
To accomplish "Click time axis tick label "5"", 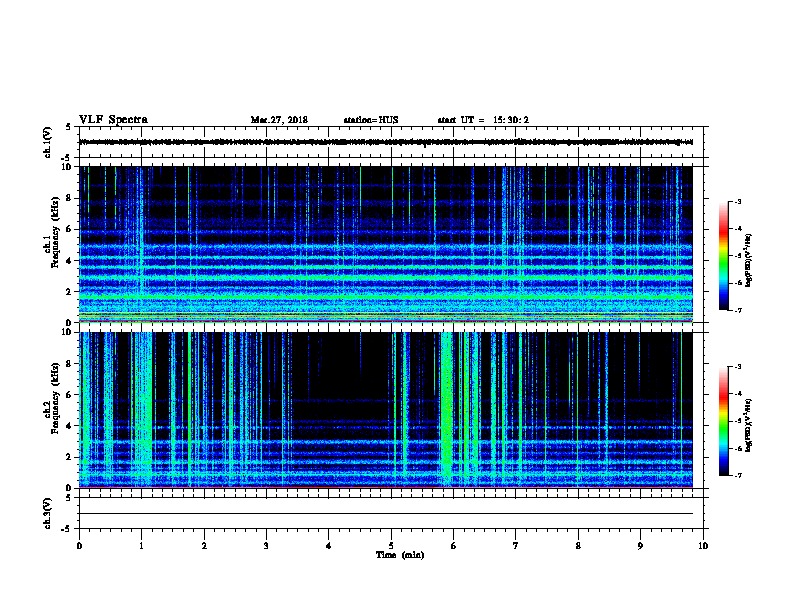I will [391, 546].
